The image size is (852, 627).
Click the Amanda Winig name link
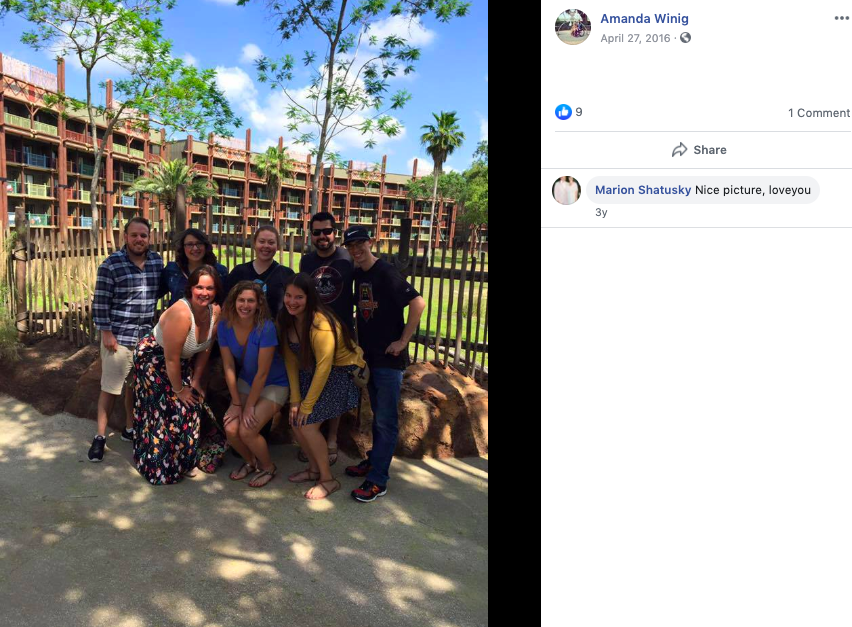[x=644, y=18]
